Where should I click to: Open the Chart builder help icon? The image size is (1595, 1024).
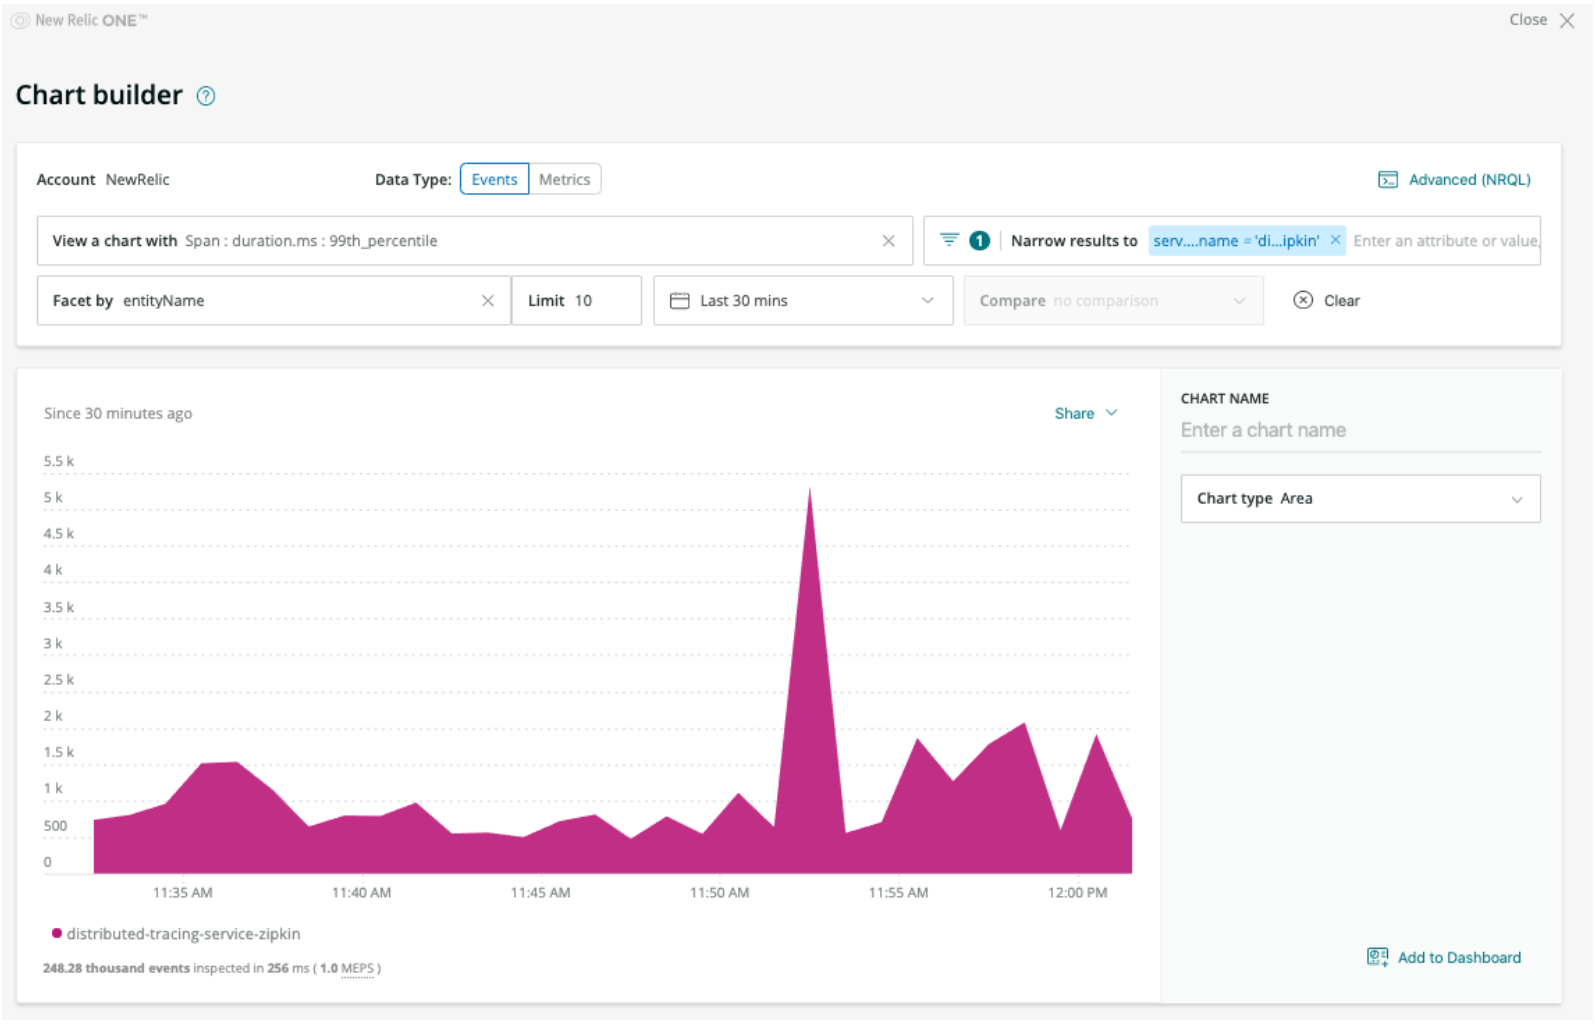pos(206,96)
